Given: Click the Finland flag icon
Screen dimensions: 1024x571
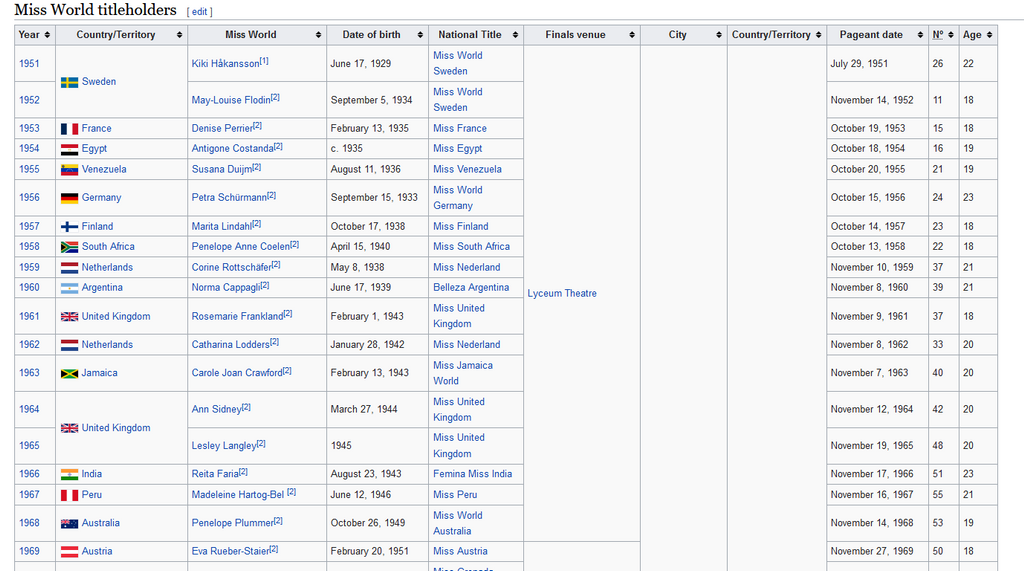Looking at the screenshot, I should coord(69,227).
